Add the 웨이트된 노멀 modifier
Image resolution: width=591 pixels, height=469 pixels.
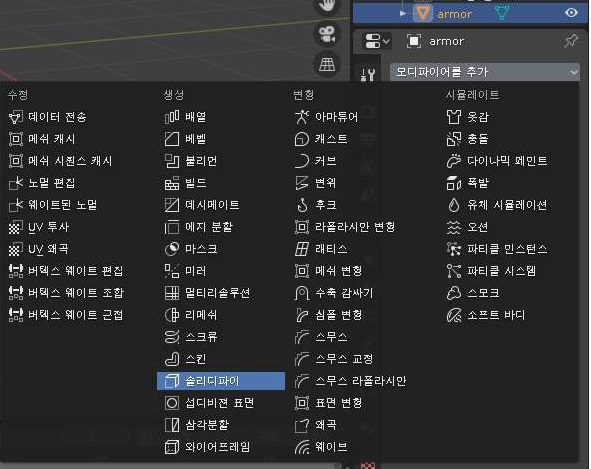53,205
